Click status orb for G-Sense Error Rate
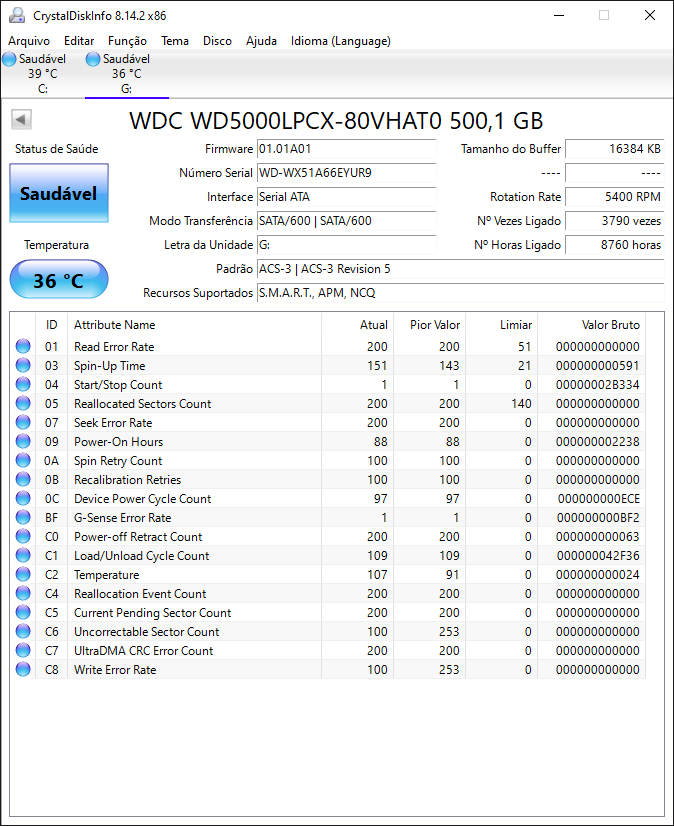This screenshot has height=826, width=674. coord(23,517)
